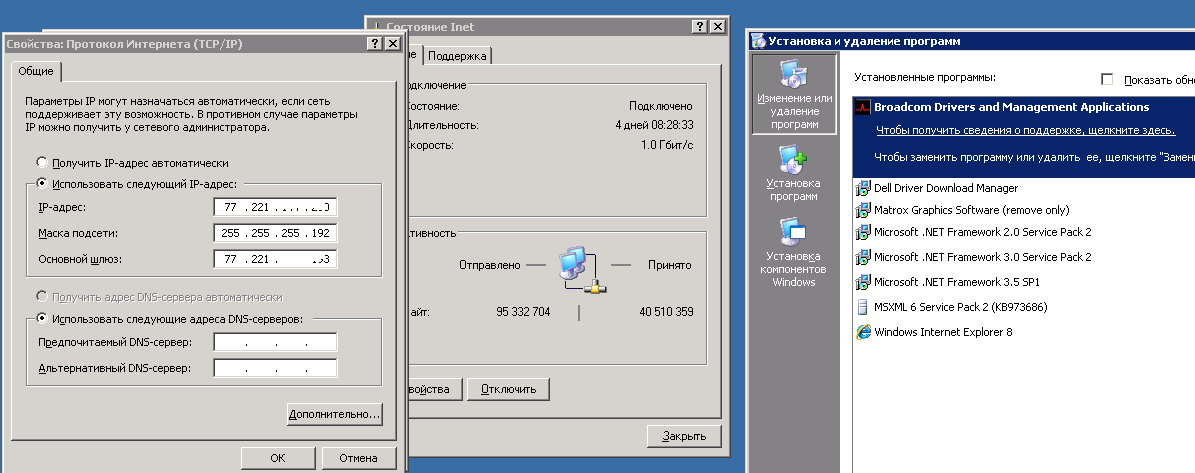Switch to the 'Общие' tab in TCP/IP properties
The image size is (1195, 473).
coord(36,72)
